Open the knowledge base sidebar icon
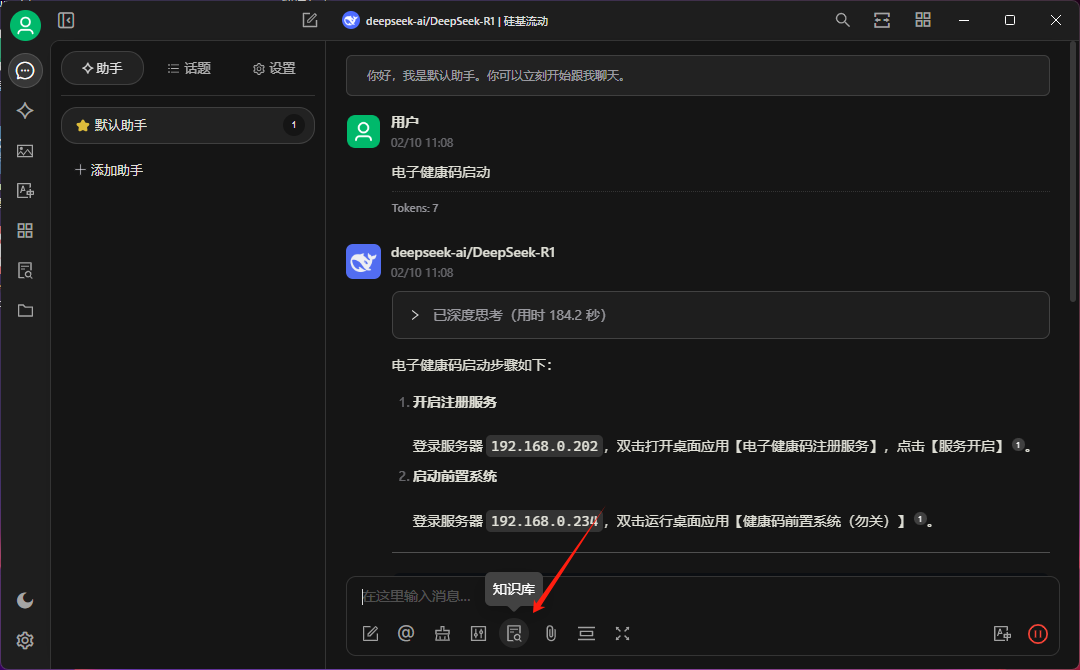Viewport: 1080px width, 670px height. (x=25, y=271)
